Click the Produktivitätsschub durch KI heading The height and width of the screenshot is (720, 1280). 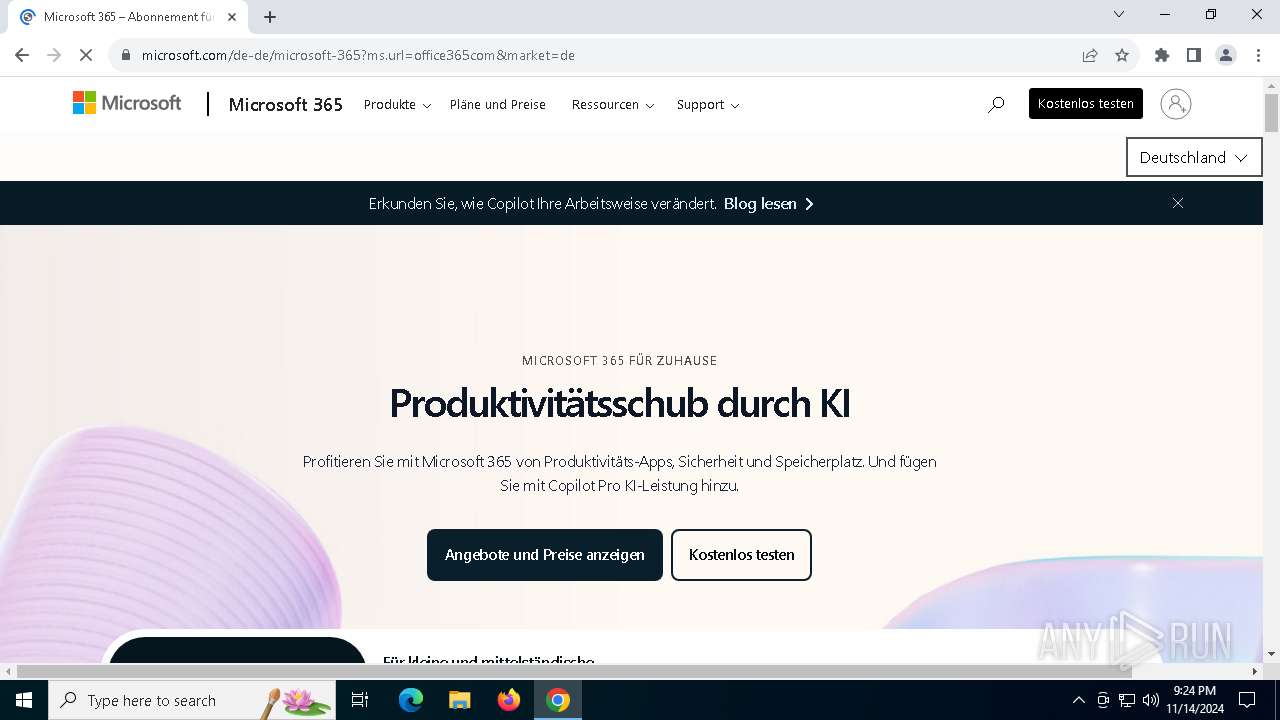tap(620, 403)
